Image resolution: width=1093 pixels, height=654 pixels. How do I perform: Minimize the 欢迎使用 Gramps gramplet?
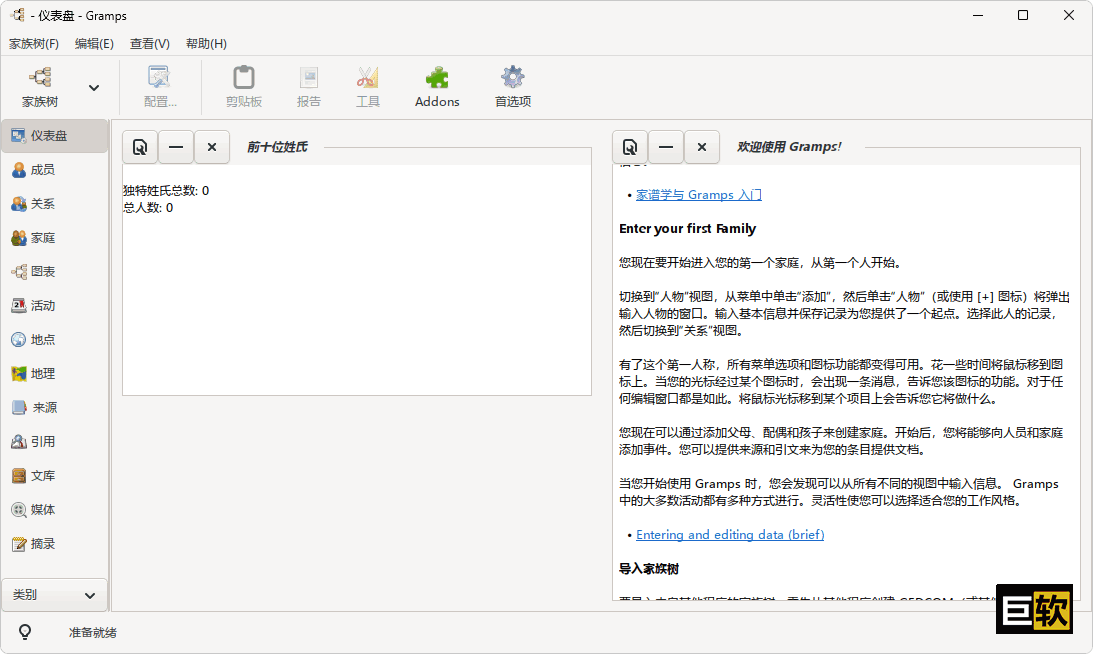pyautogui.click(x=666, y=147)
